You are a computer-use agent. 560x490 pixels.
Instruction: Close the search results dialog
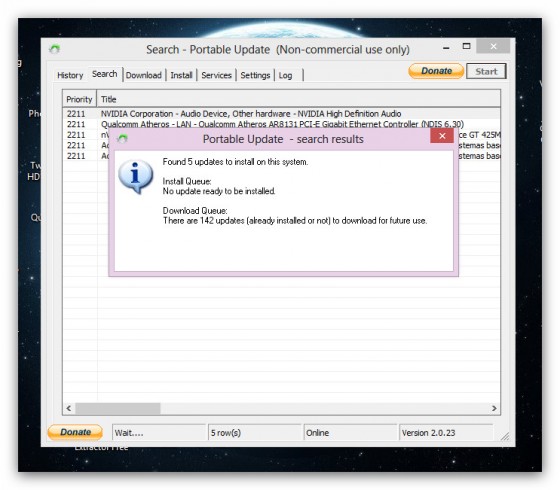442,136
